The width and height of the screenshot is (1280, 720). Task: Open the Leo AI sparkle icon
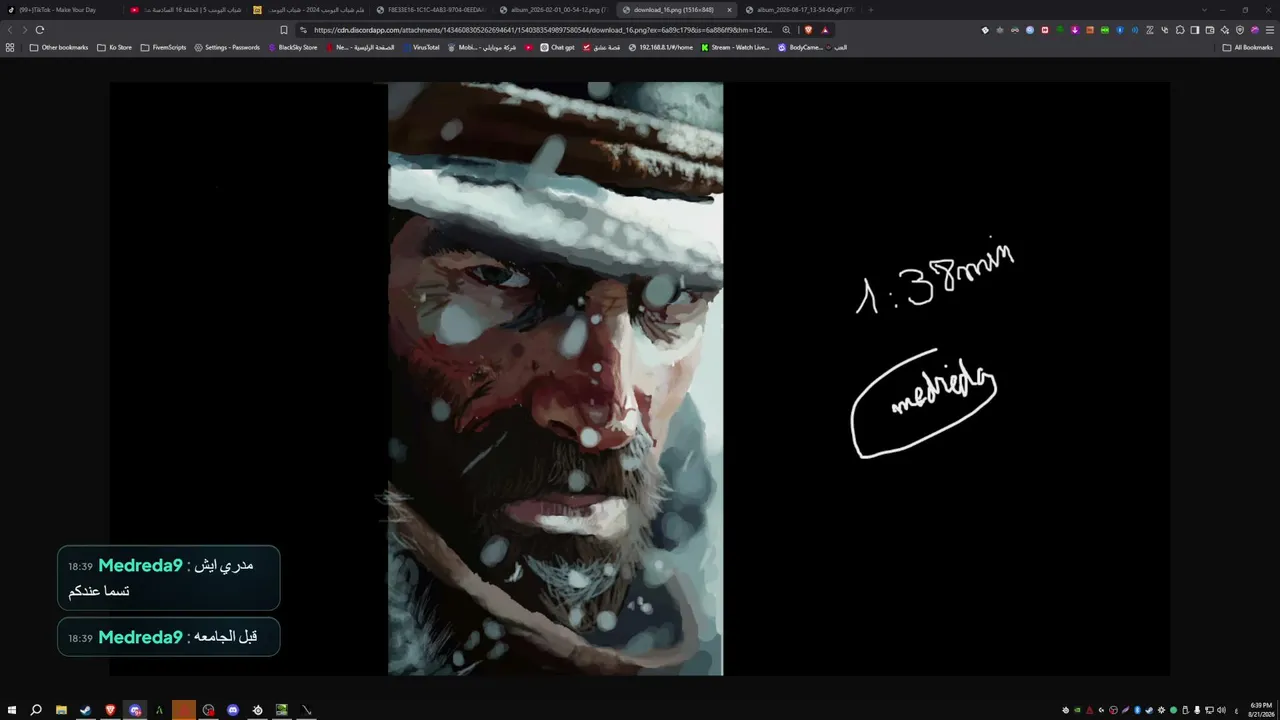coord(1225,30)
